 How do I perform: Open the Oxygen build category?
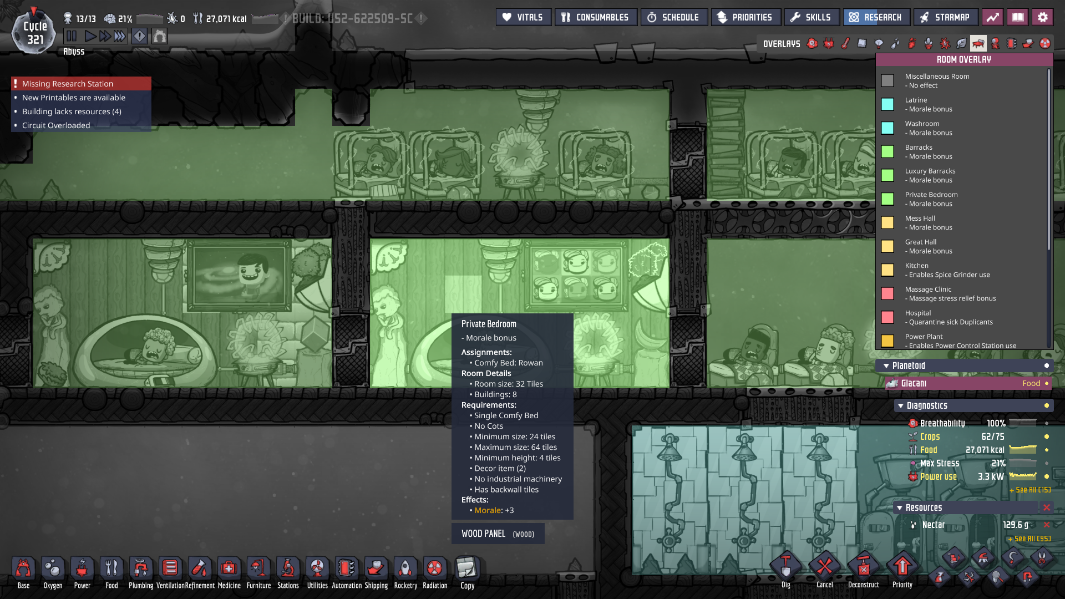tap(52, 570)
